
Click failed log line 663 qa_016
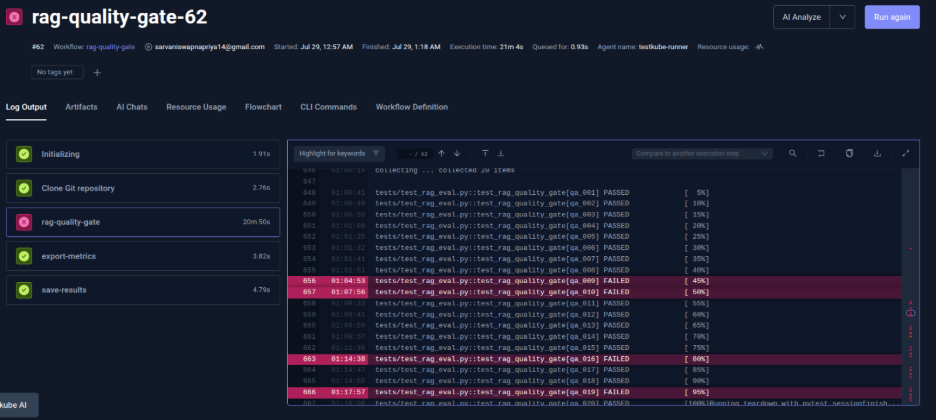595,359
